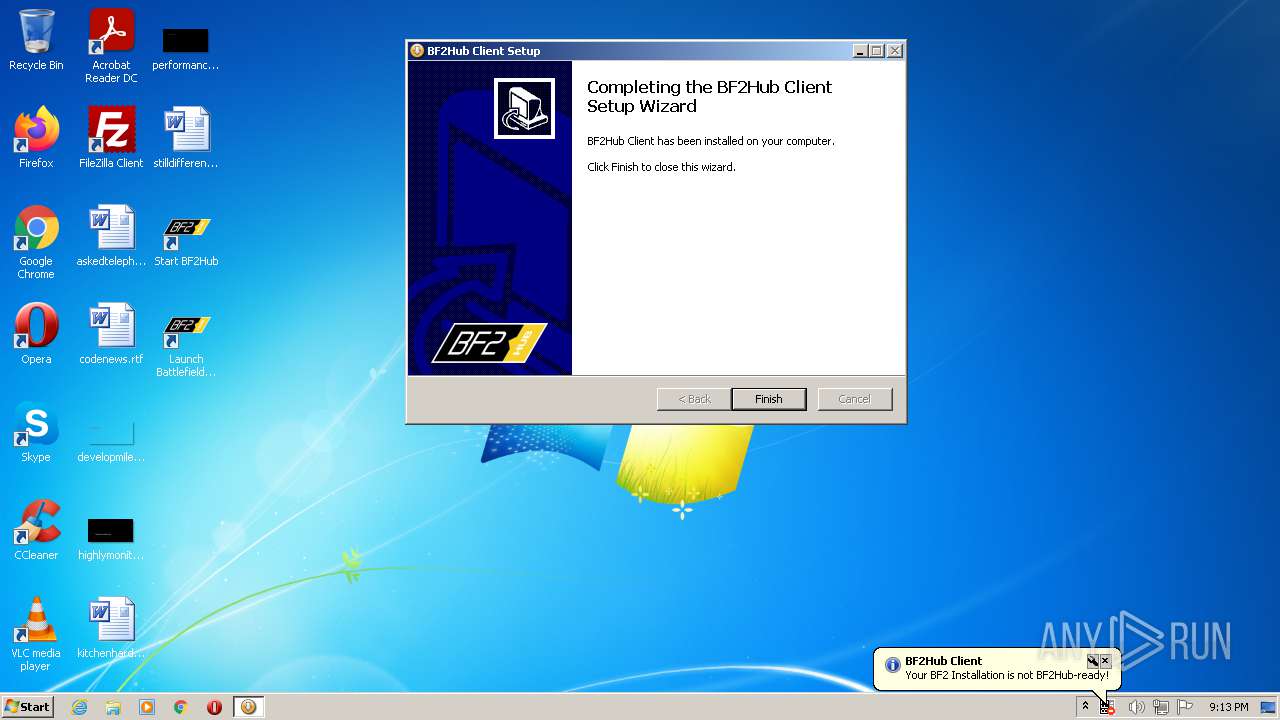1280x720 pixels.
Task: Select the performanc... black file icon
Action: click(186, 50)
